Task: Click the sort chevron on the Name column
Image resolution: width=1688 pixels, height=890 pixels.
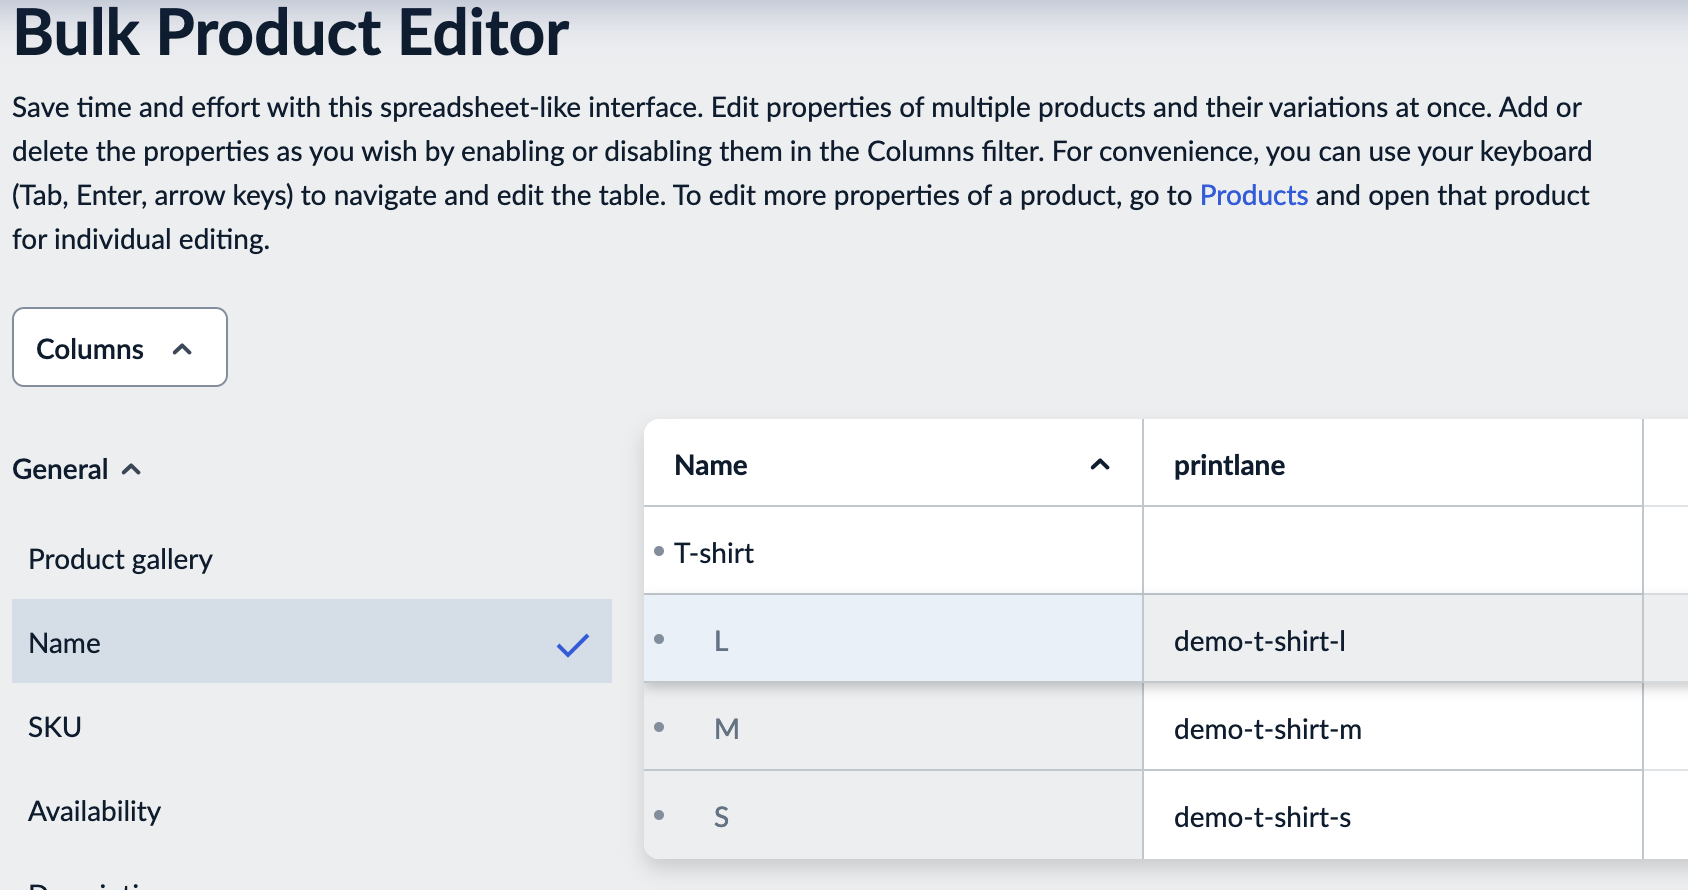Action: tap(1099, 465)
